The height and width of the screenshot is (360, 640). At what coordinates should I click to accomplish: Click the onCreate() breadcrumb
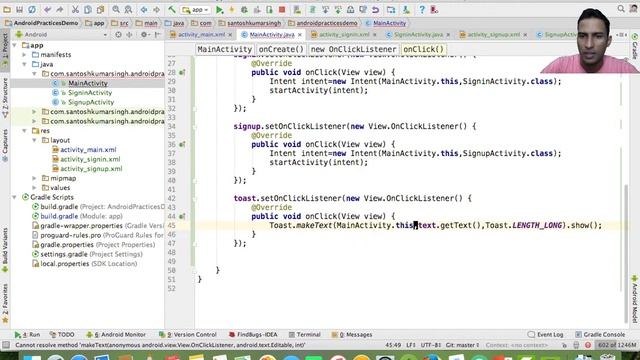pyautogui.click(x=281, y=49)
